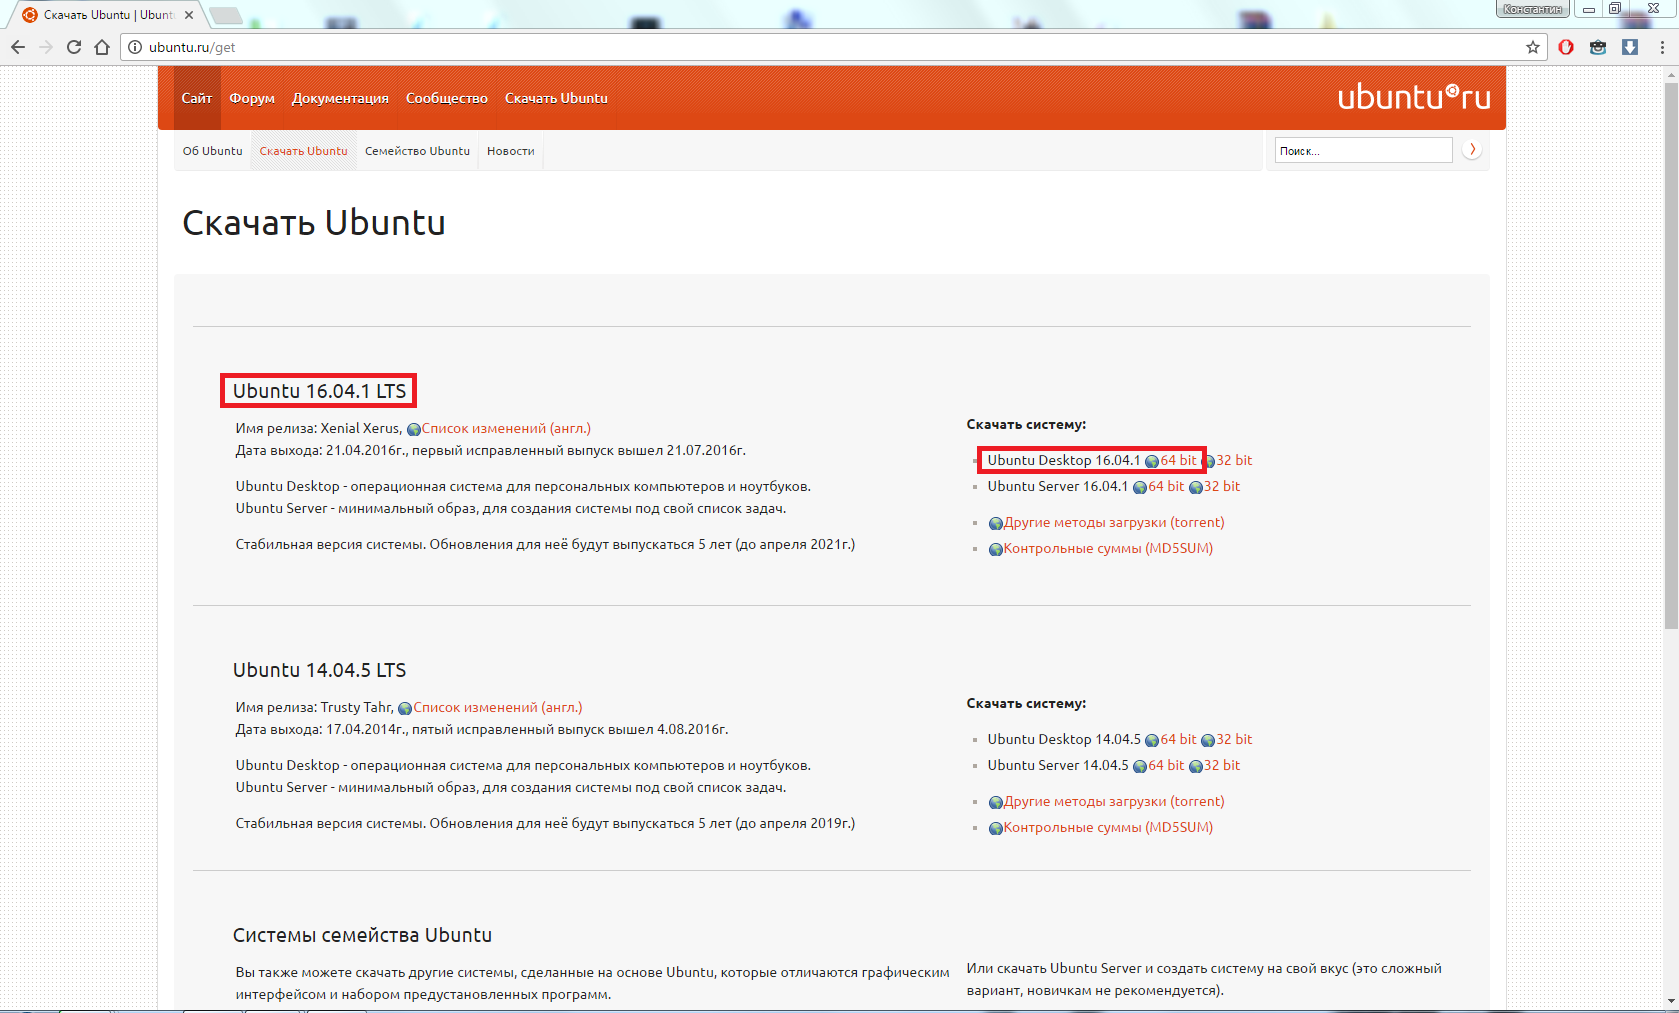The width and height of the screenshot is (1679, 1013).
Task: Click the search submit arrow button
Action: 1471,150
